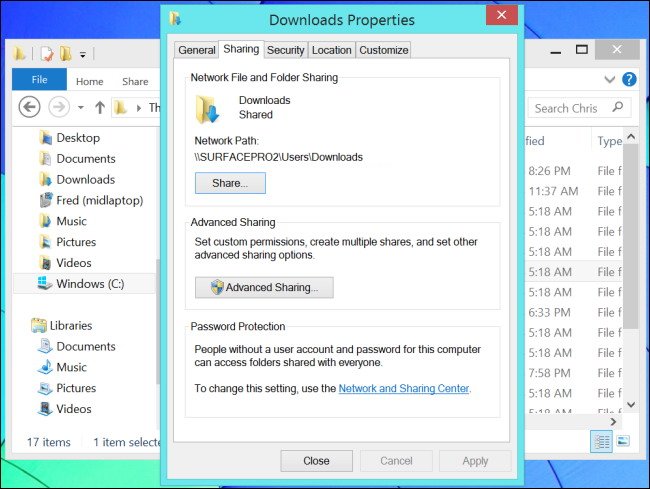This screenshot has height=489, width=650.
Task: Select the details view icon in status bar
Action: (x=601, y=441)
